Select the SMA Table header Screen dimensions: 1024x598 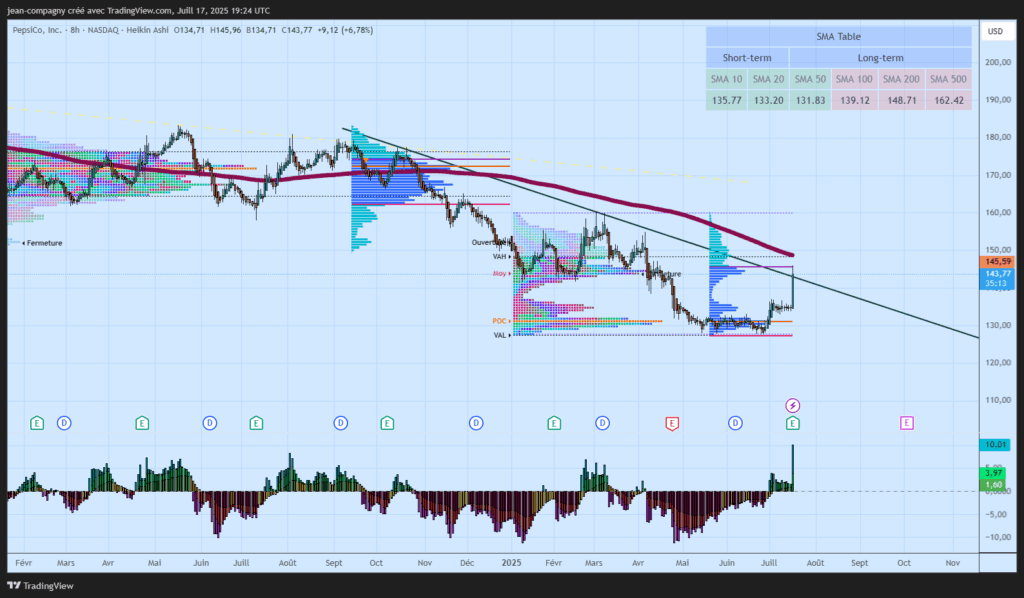(839, 36)
